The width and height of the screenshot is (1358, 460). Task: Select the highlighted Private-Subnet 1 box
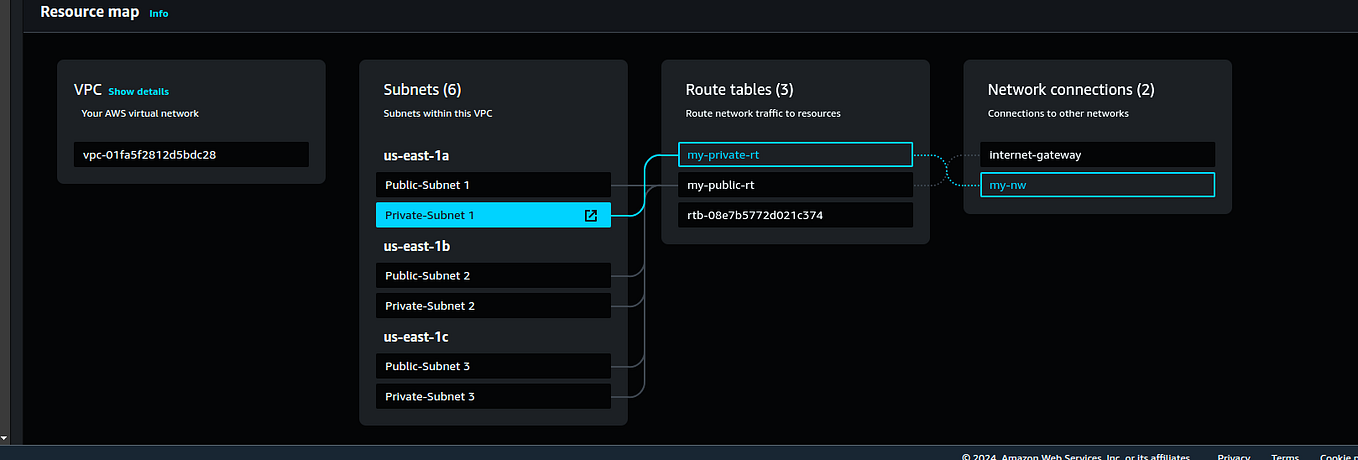click(493, 215)
